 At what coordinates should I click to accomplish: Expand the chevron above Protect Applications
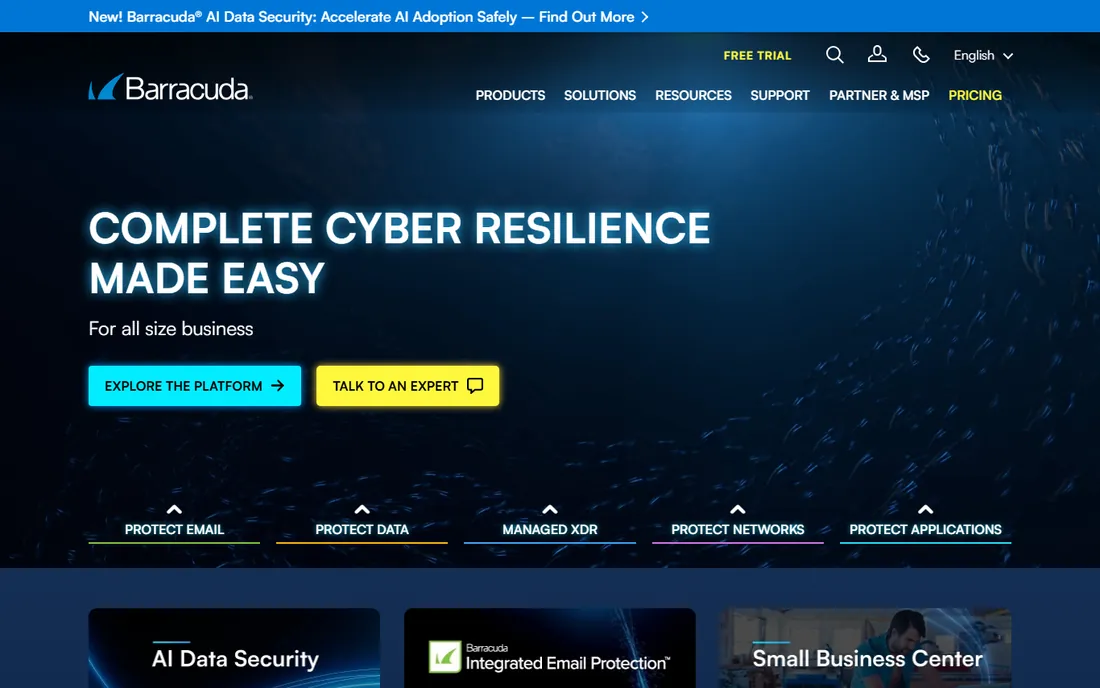point(925,509)
